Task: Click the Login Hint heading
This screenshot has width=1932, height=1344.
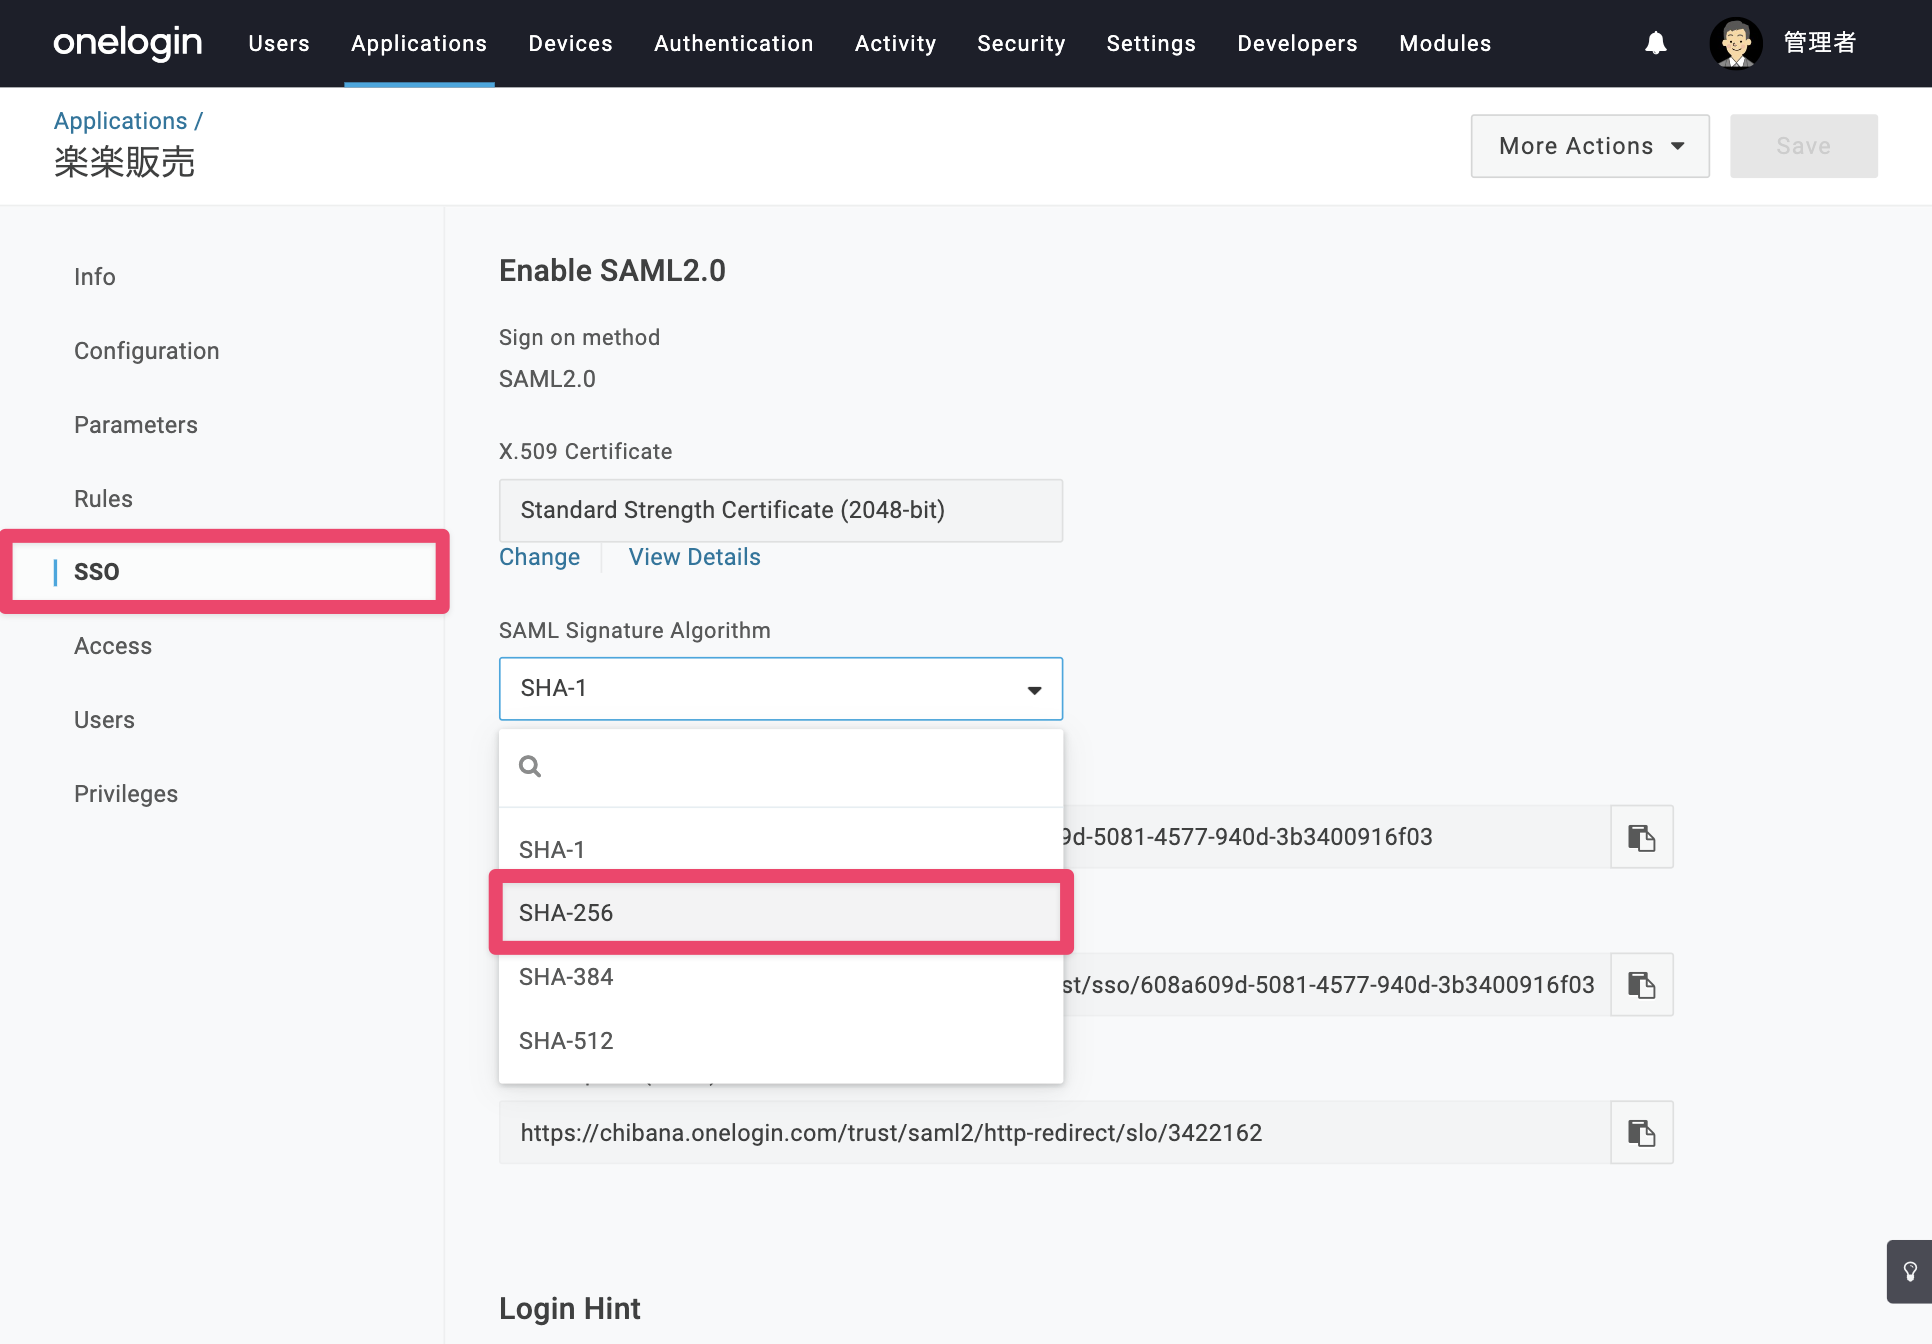Action: (569, 1308)
